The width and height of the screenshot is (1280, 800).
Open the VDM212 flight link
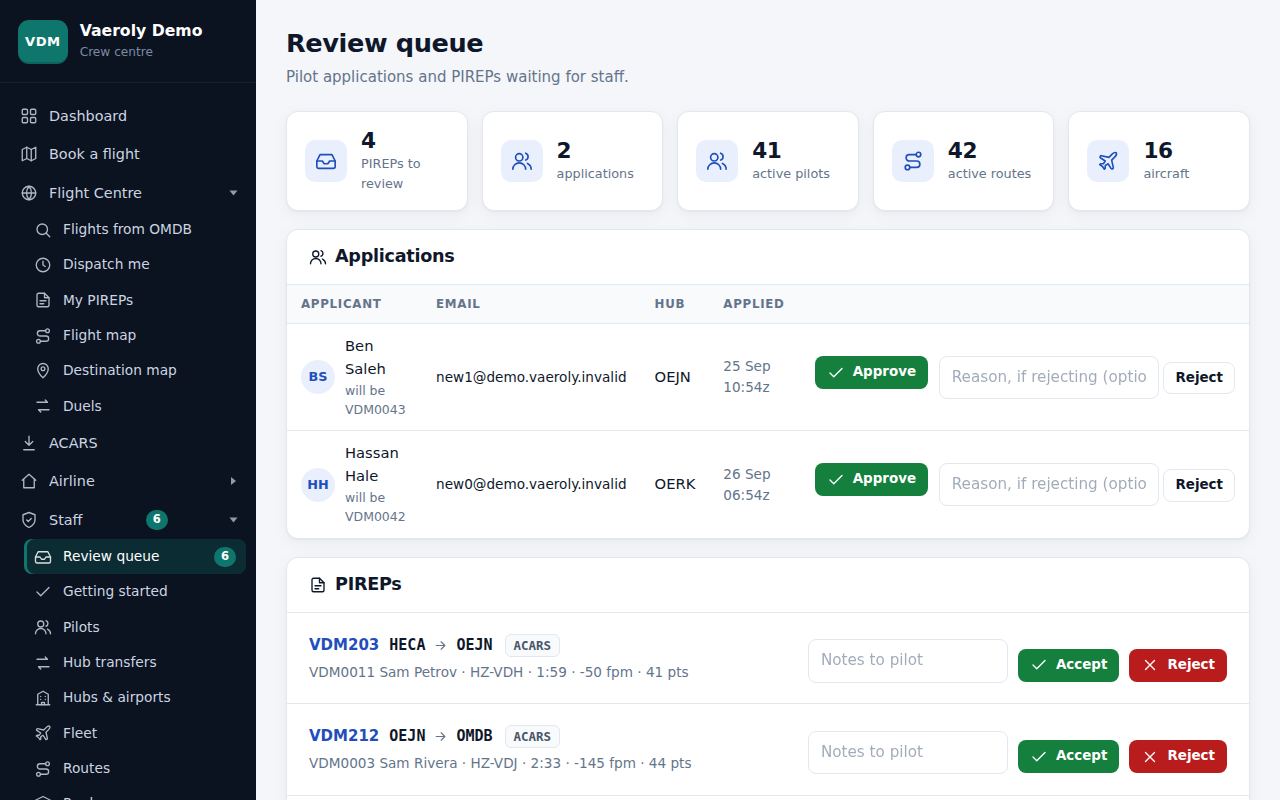tap(344, 736)
